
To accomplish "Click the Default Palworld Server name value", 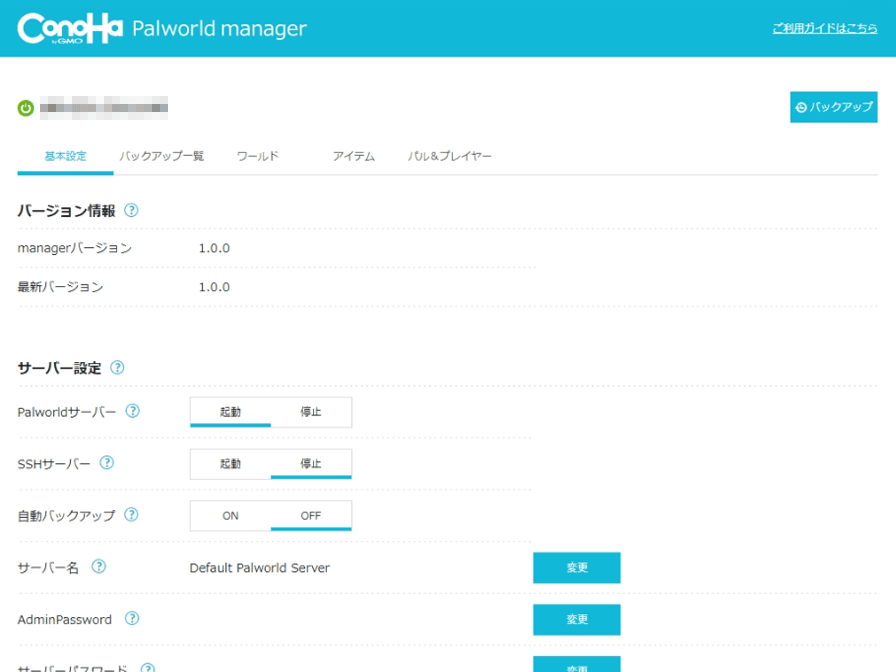I will (x=259, y=567).
